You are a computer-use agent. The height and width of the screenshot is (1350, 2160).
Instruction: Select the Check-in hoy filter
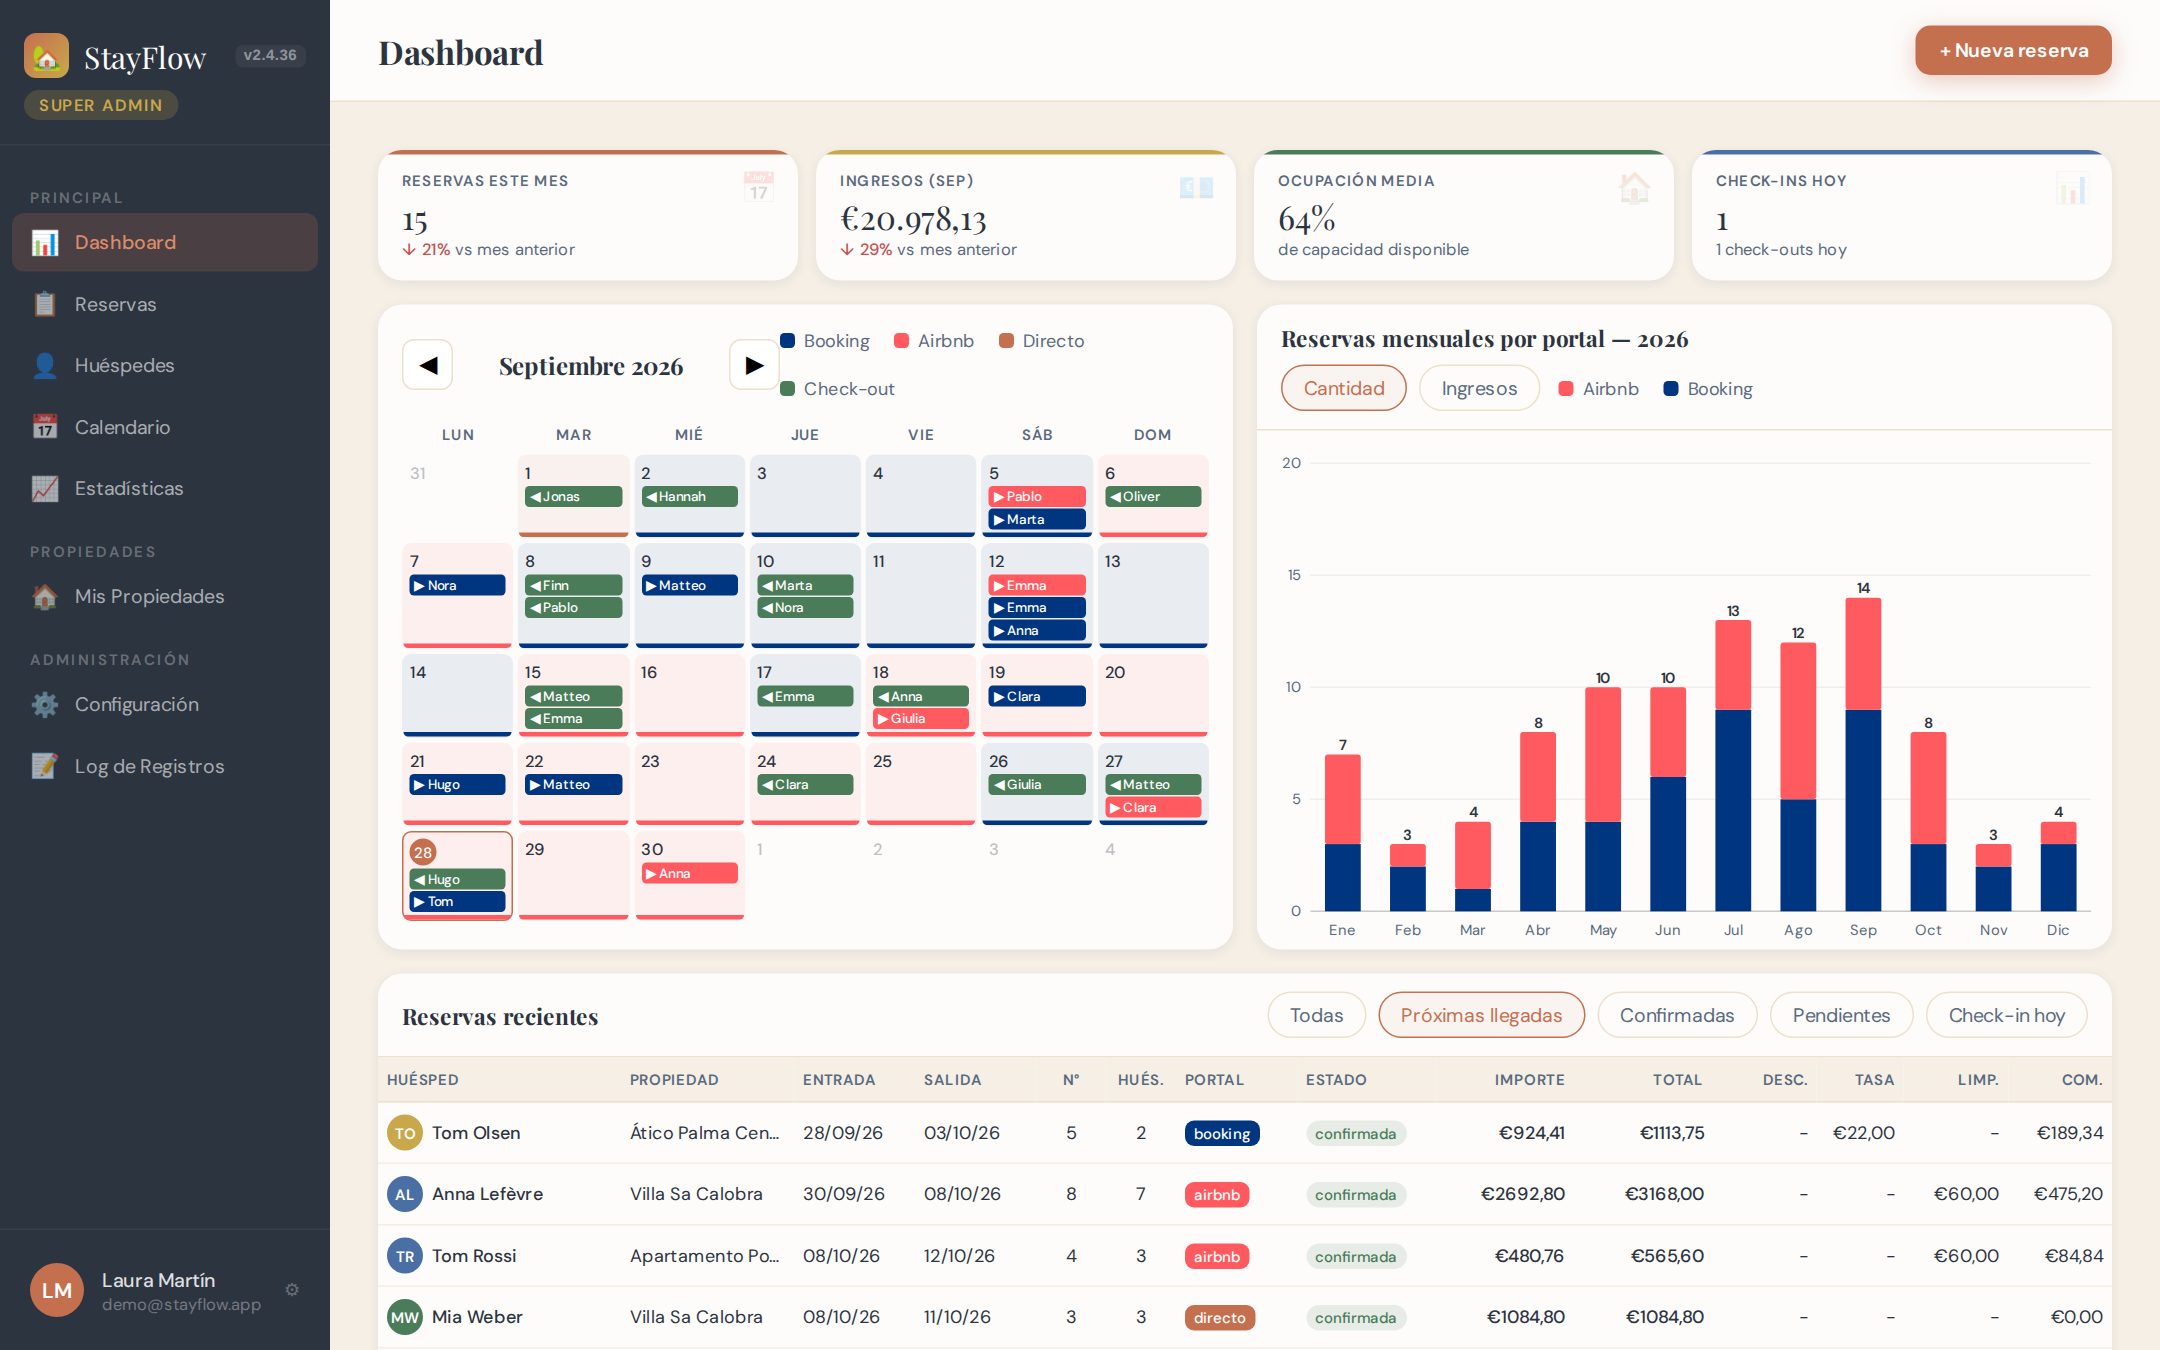[2007, 1015]
